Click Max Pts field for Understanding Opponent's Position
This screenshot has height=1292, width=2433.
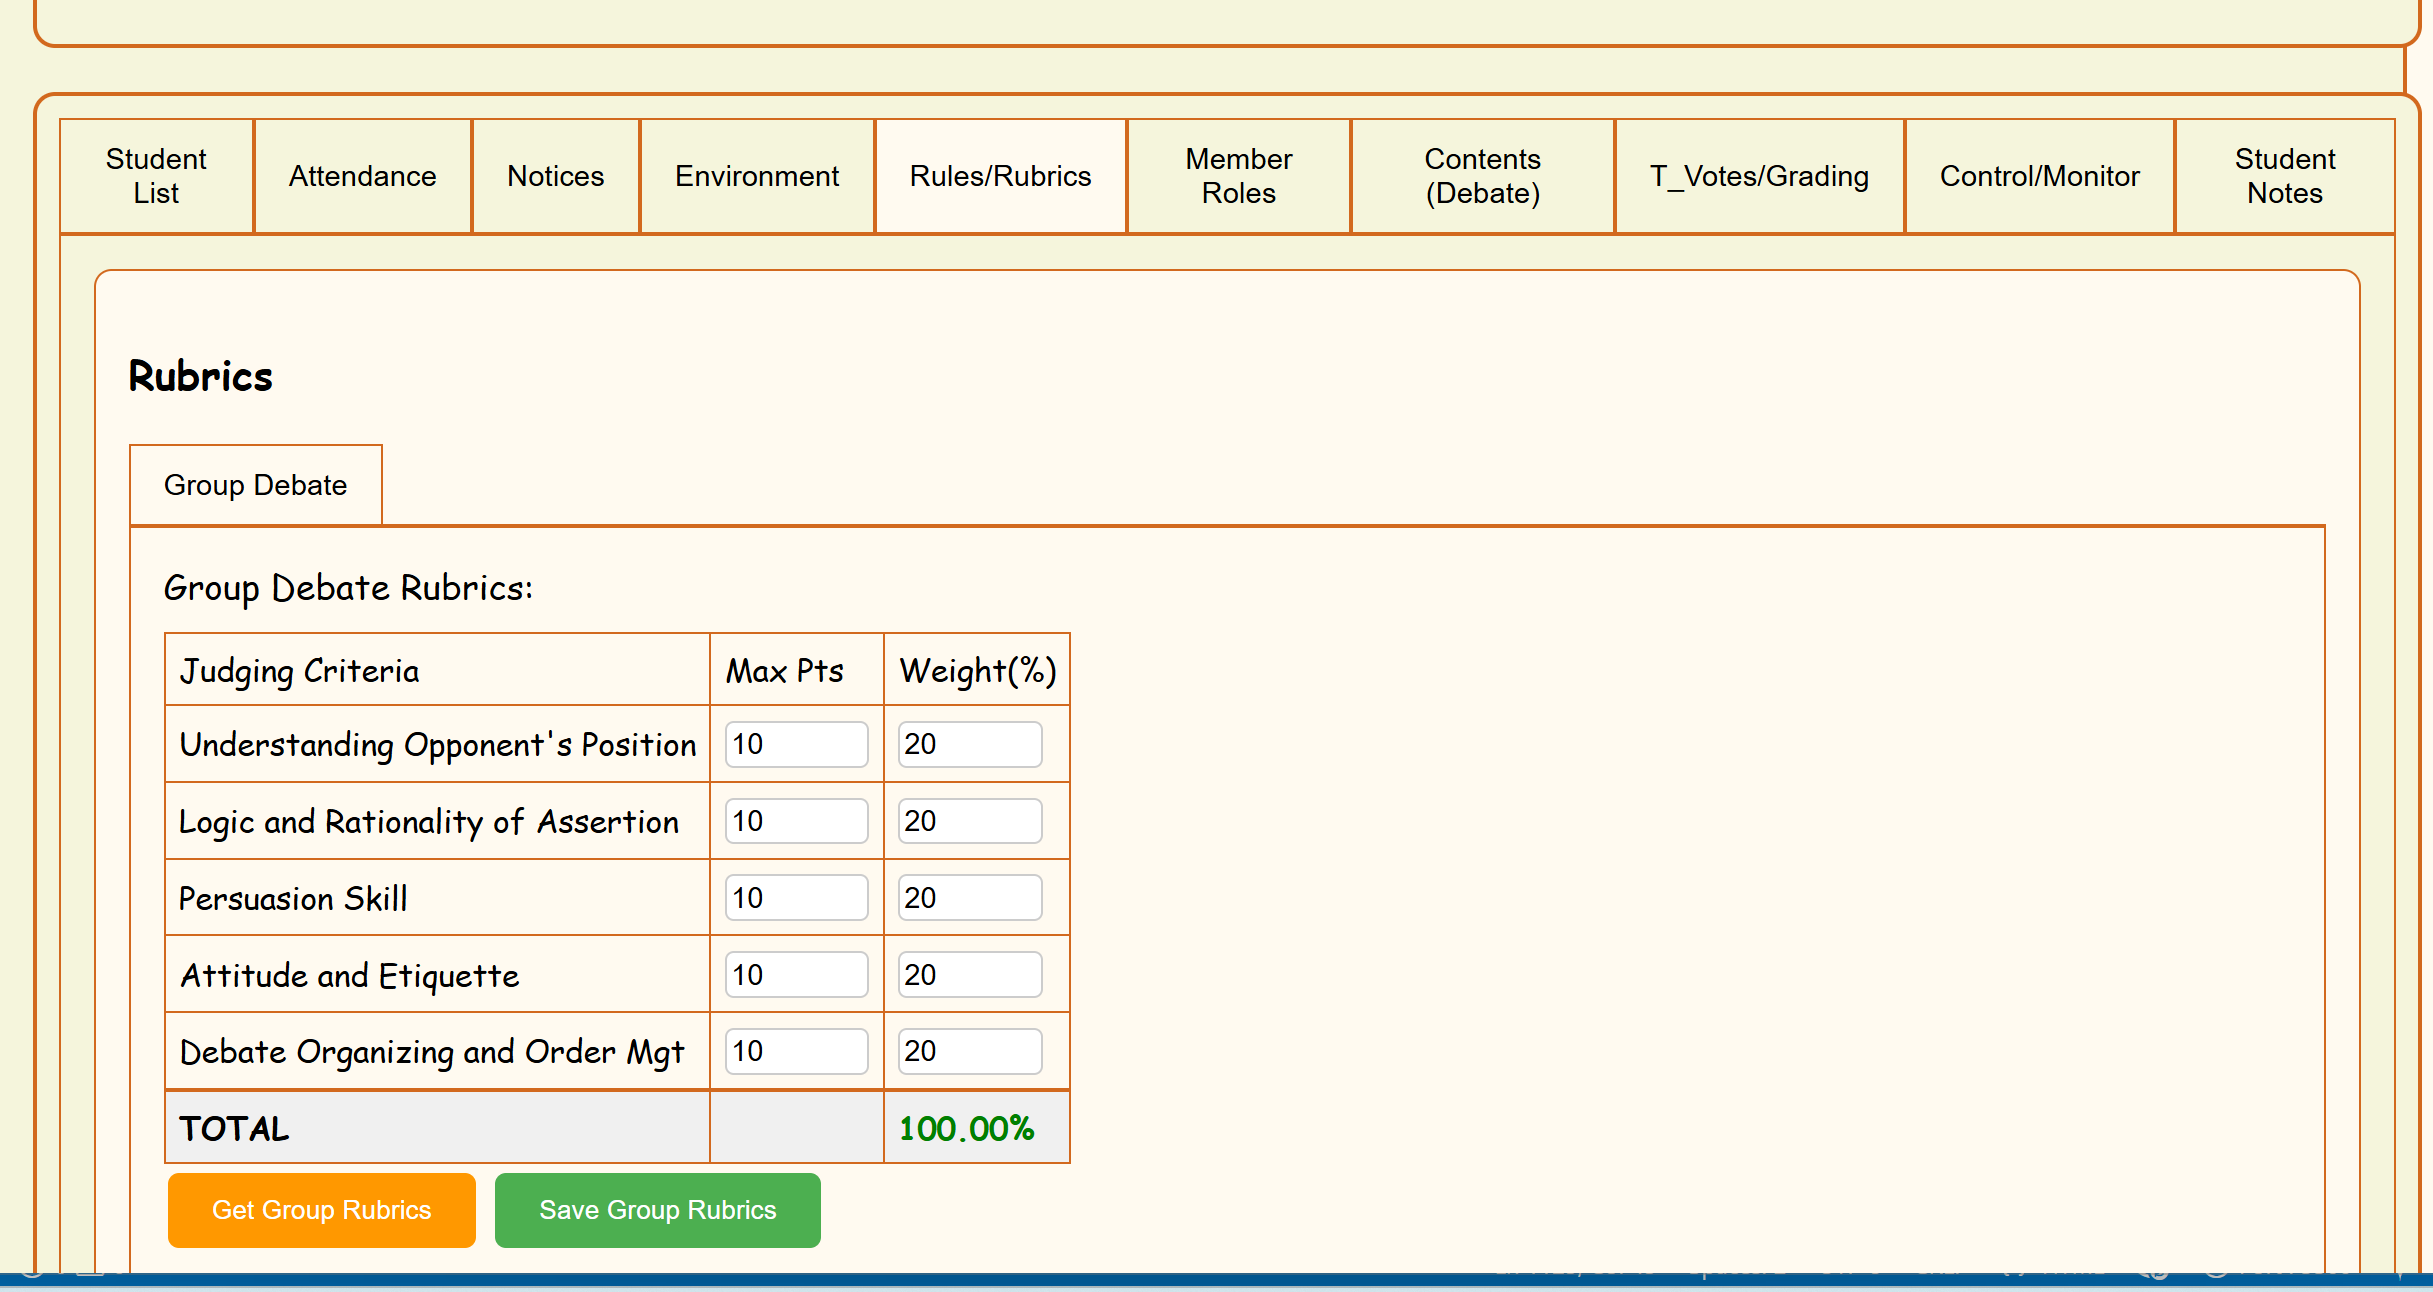click(x=796, y=744)
